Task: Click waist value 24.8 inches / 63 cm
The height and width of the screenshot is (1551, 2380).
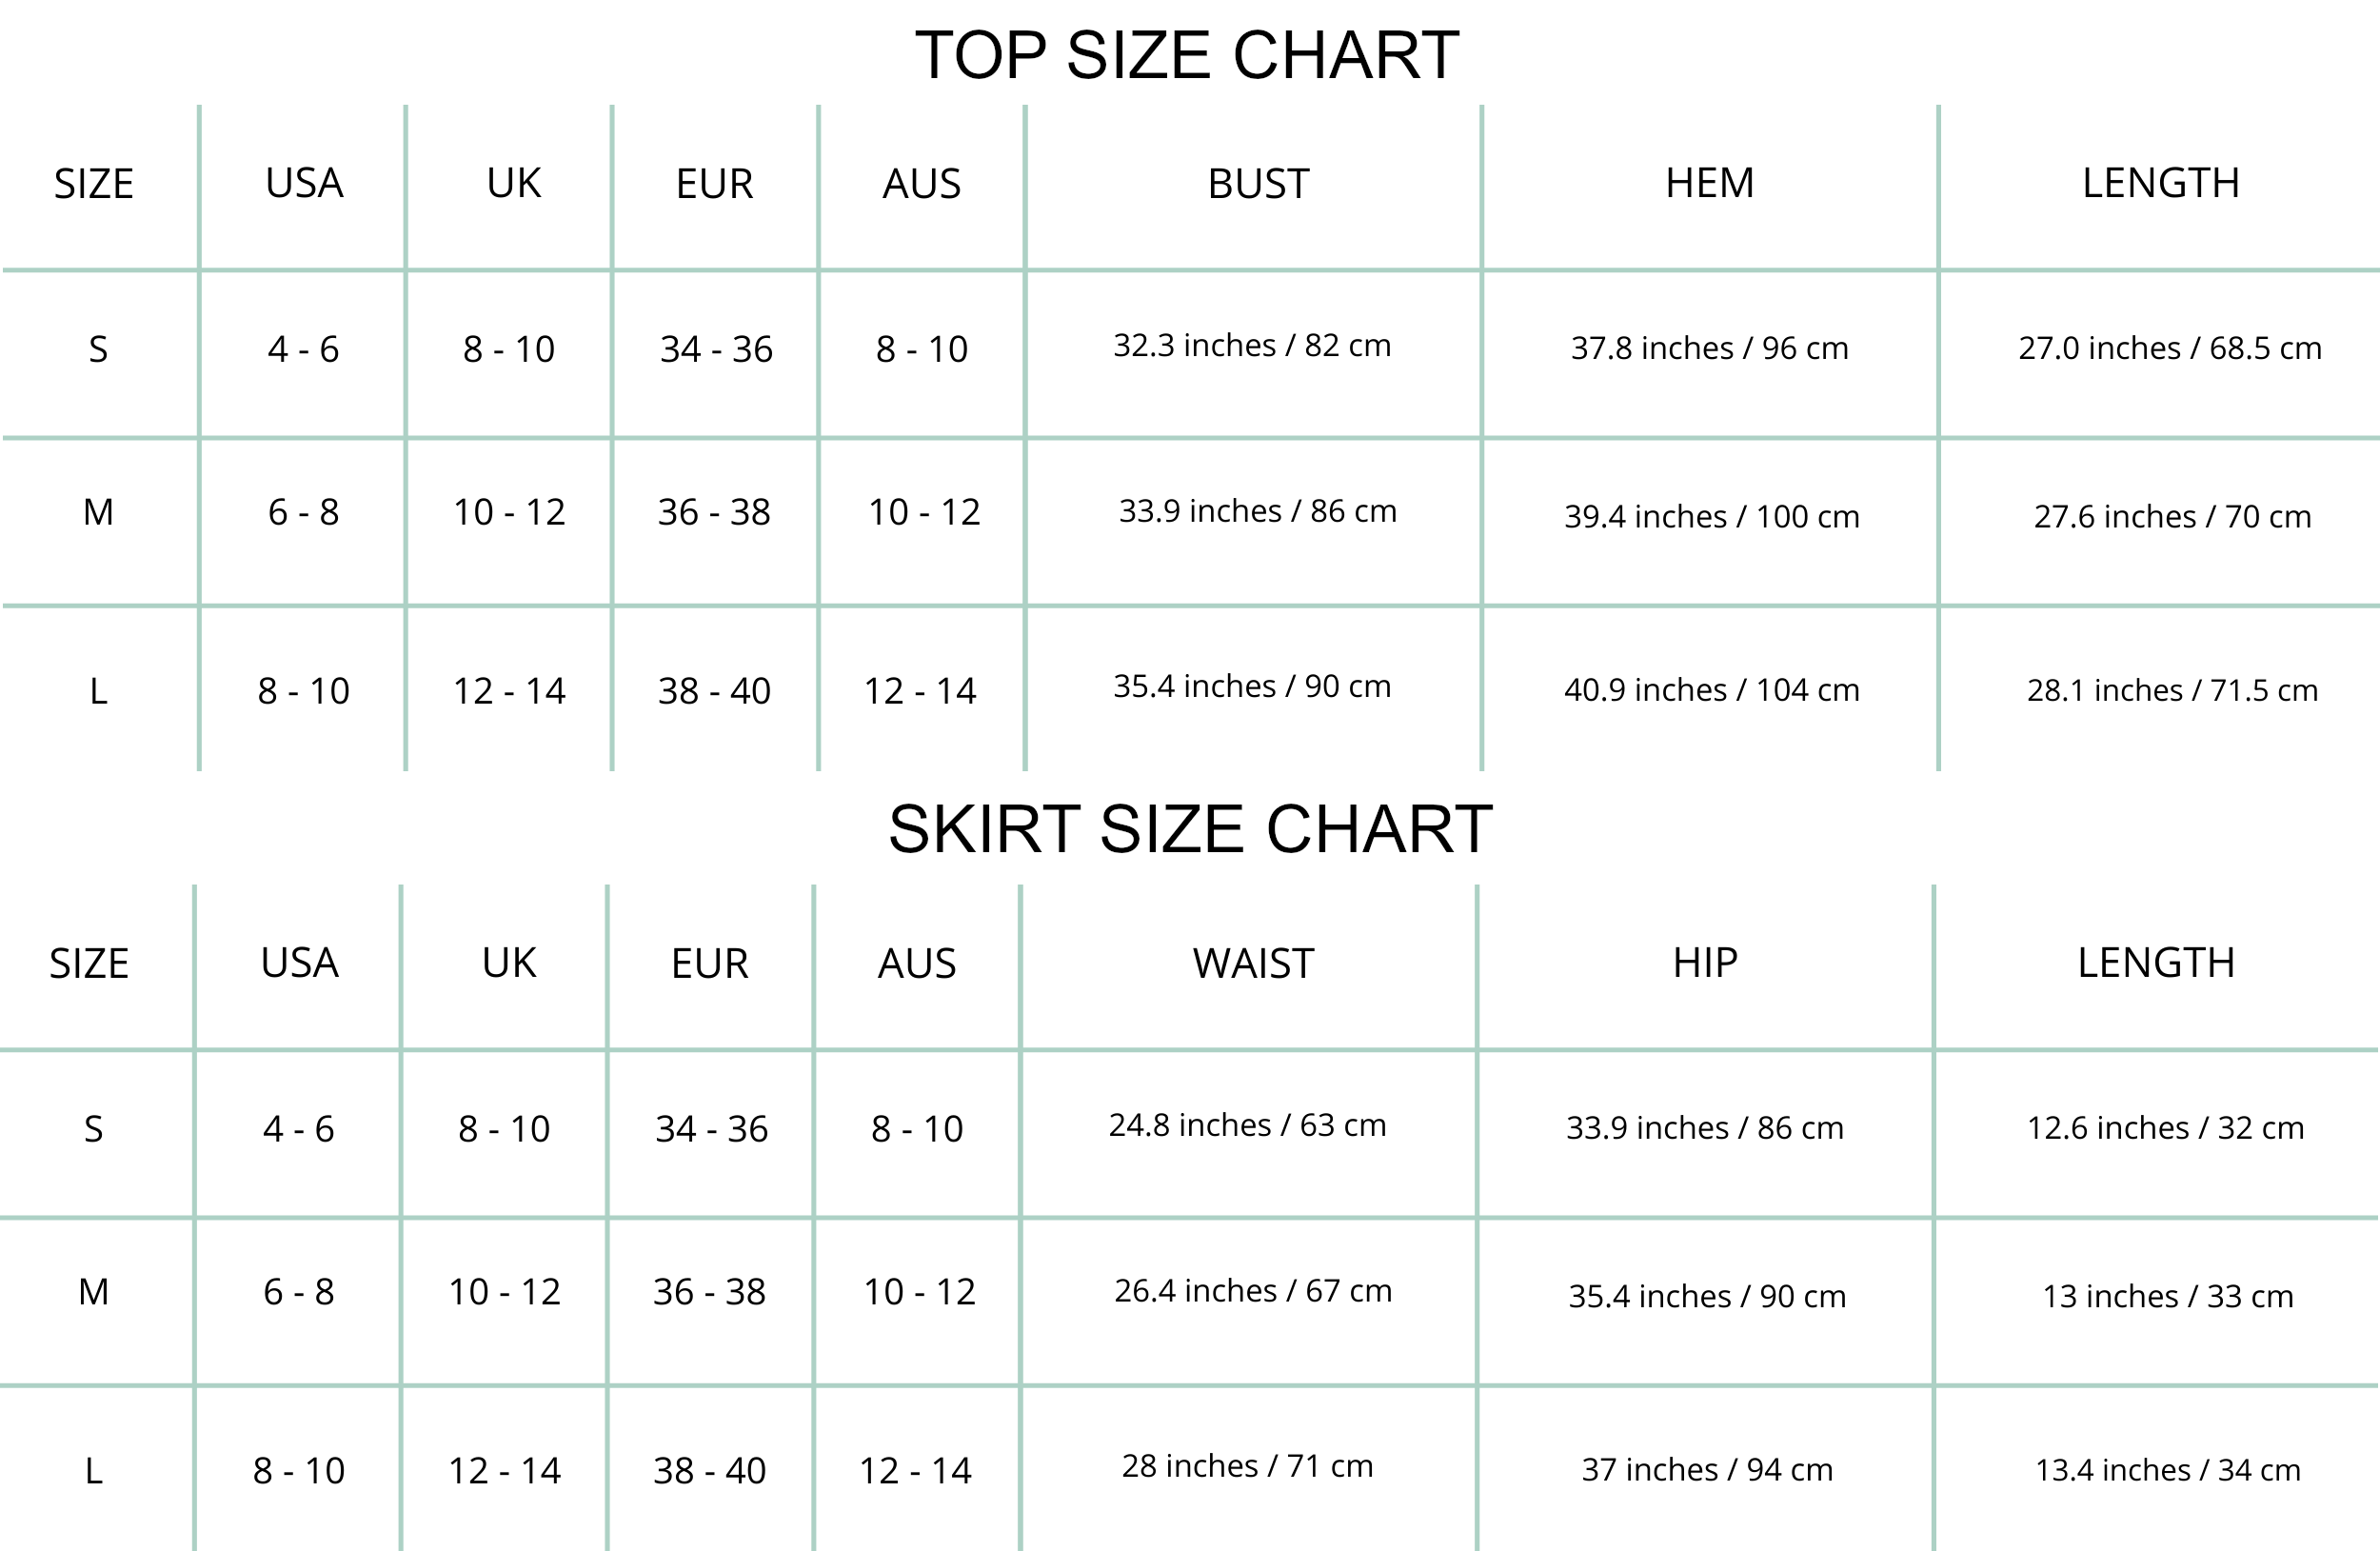Action: [x=1247, y=1126]
